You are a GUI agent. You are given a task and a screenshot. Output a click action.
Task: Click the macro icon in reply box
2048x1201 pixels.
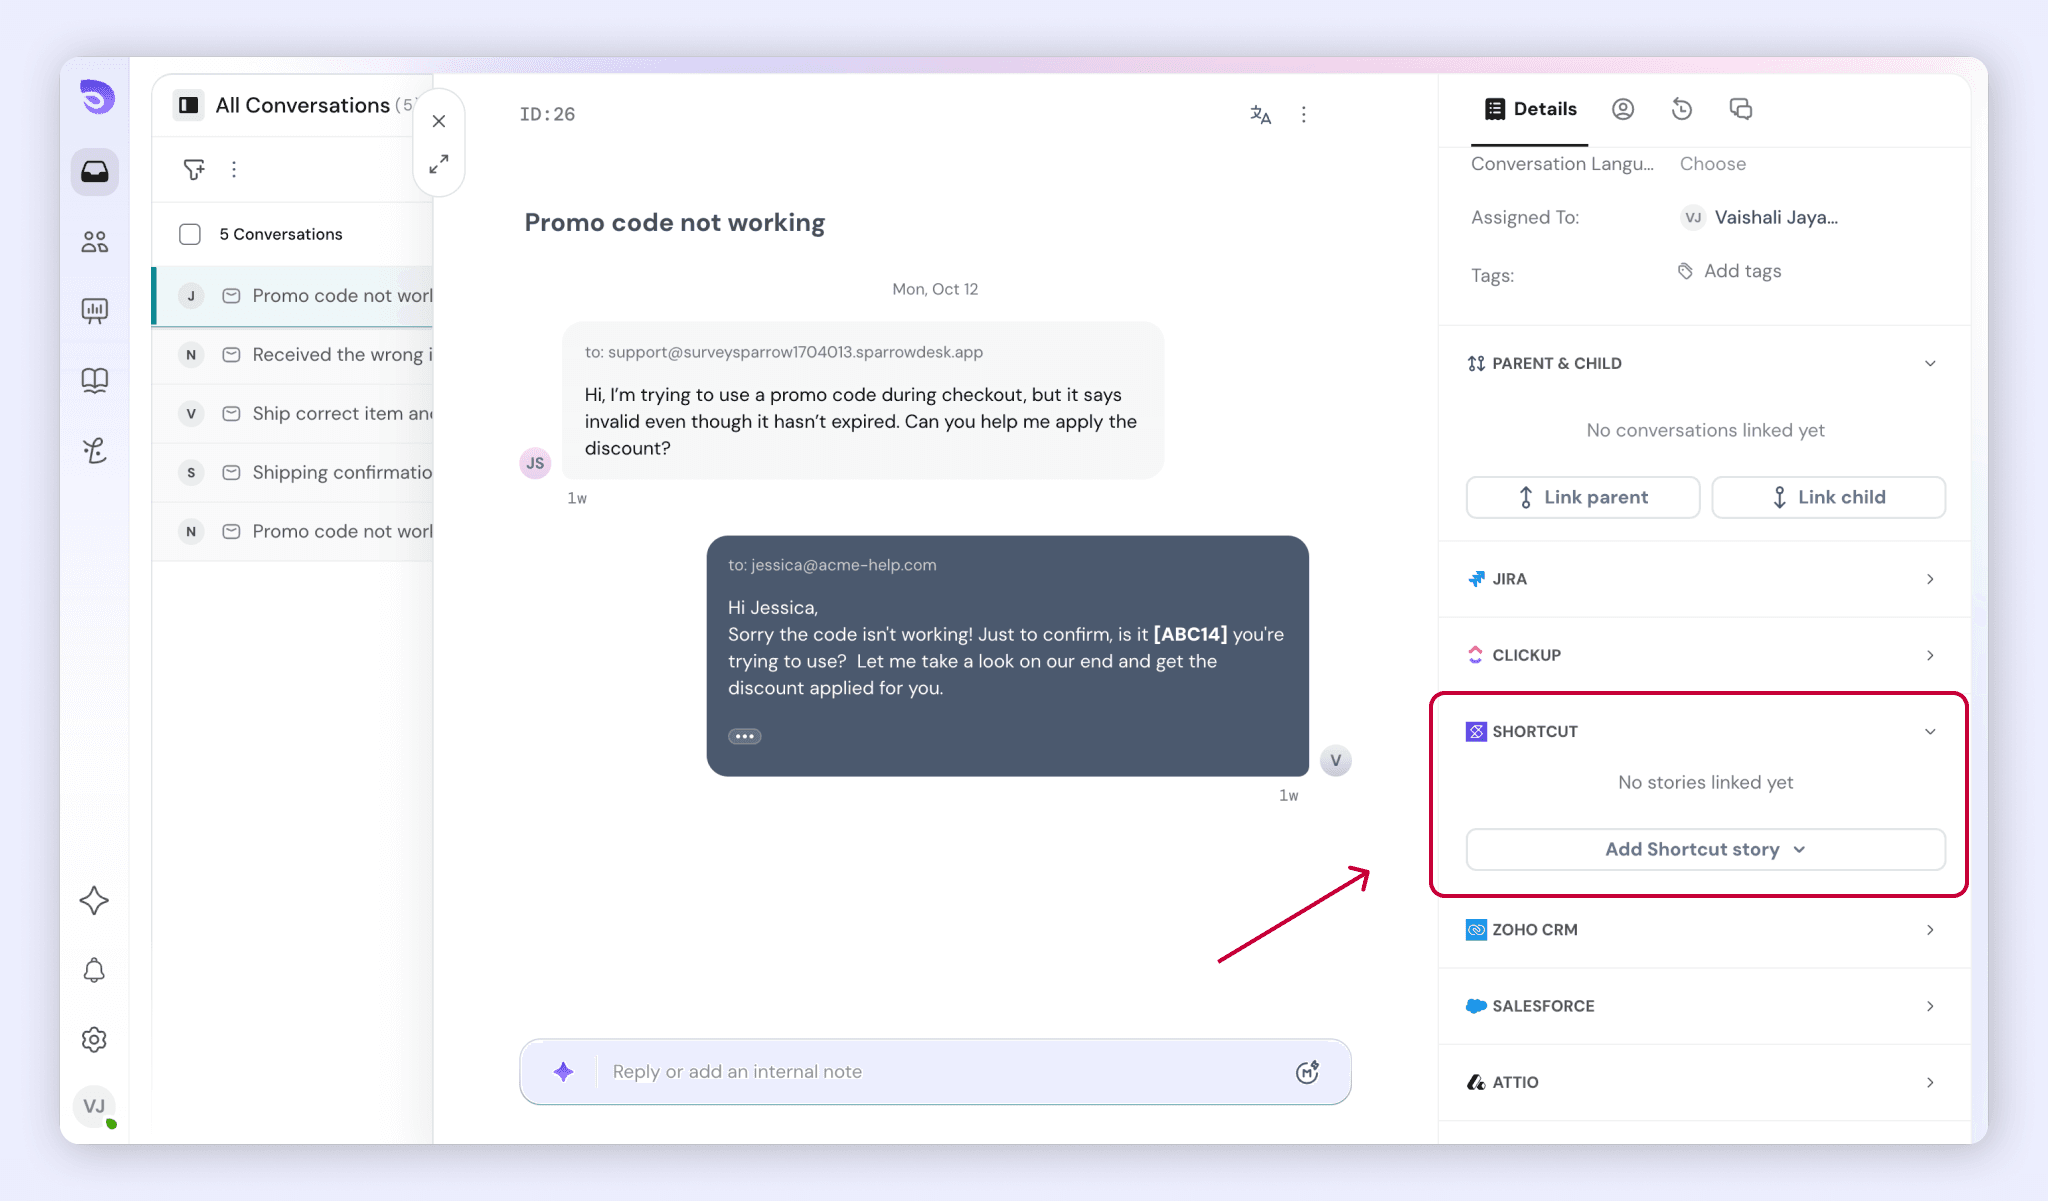[1307, 1072]
